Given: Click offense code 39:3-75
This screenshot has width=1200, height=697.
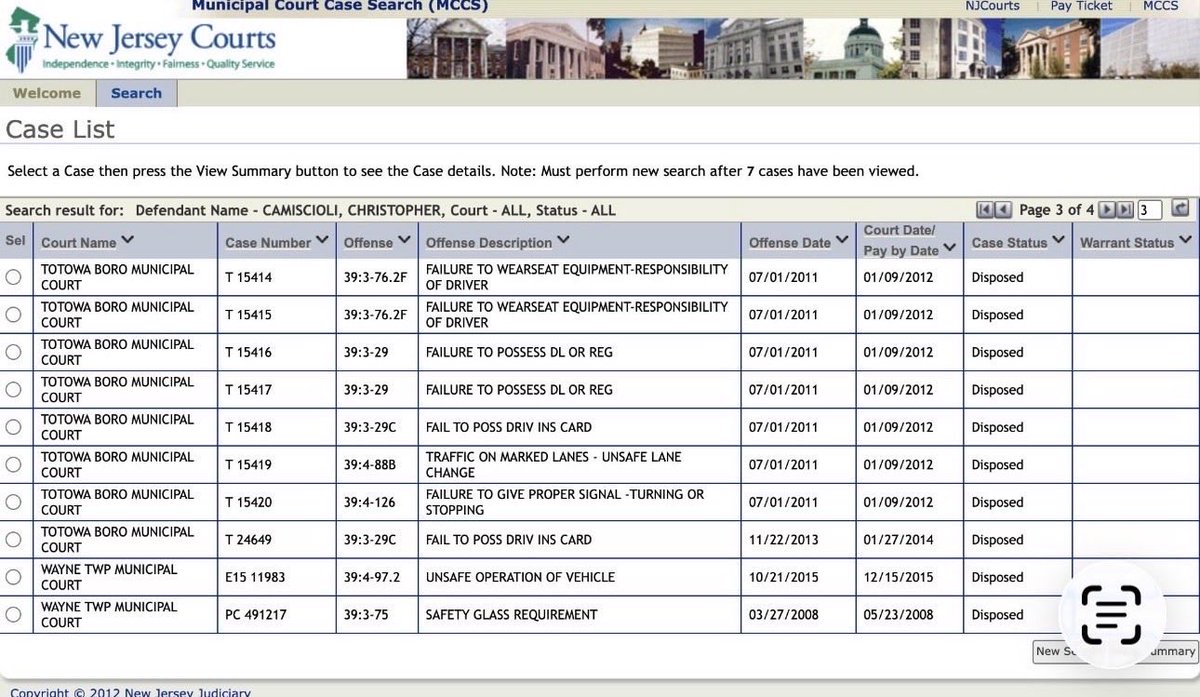Looking at the screenshot, I should click(366, 614).
